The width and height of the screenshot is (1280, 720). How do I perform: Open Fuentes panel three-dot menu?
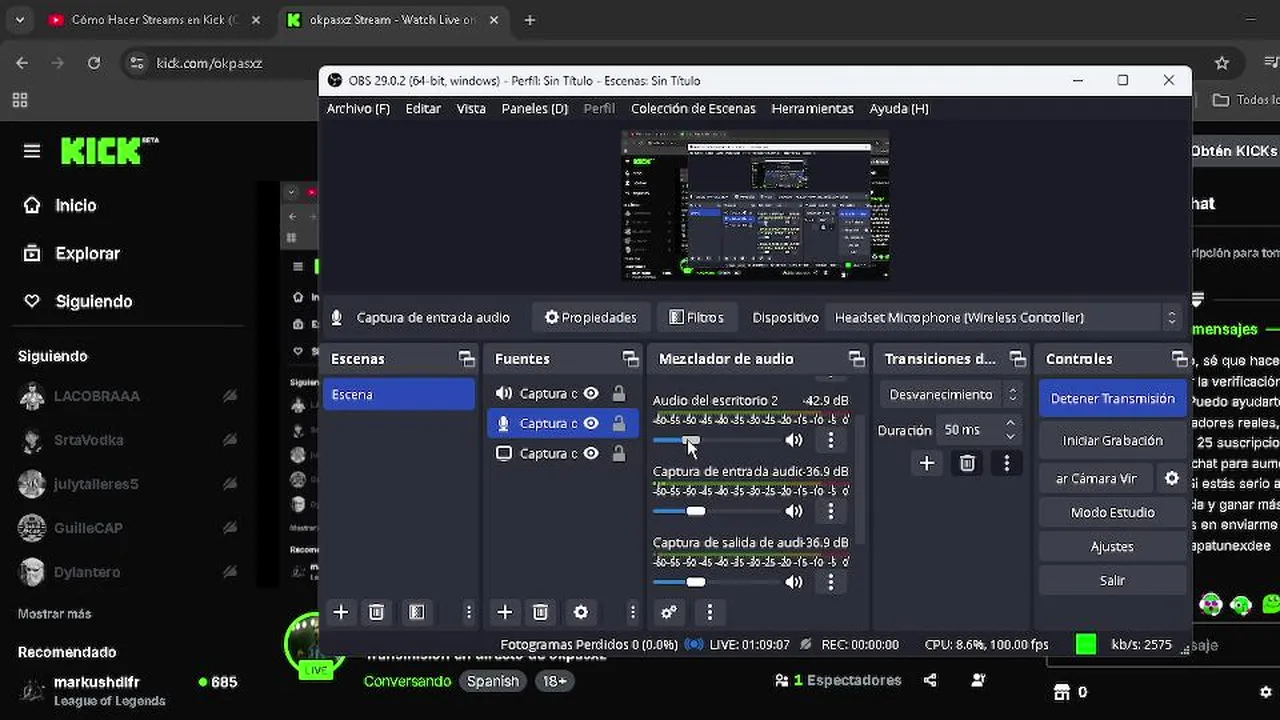pyautogui.click(x=632, y=612)
